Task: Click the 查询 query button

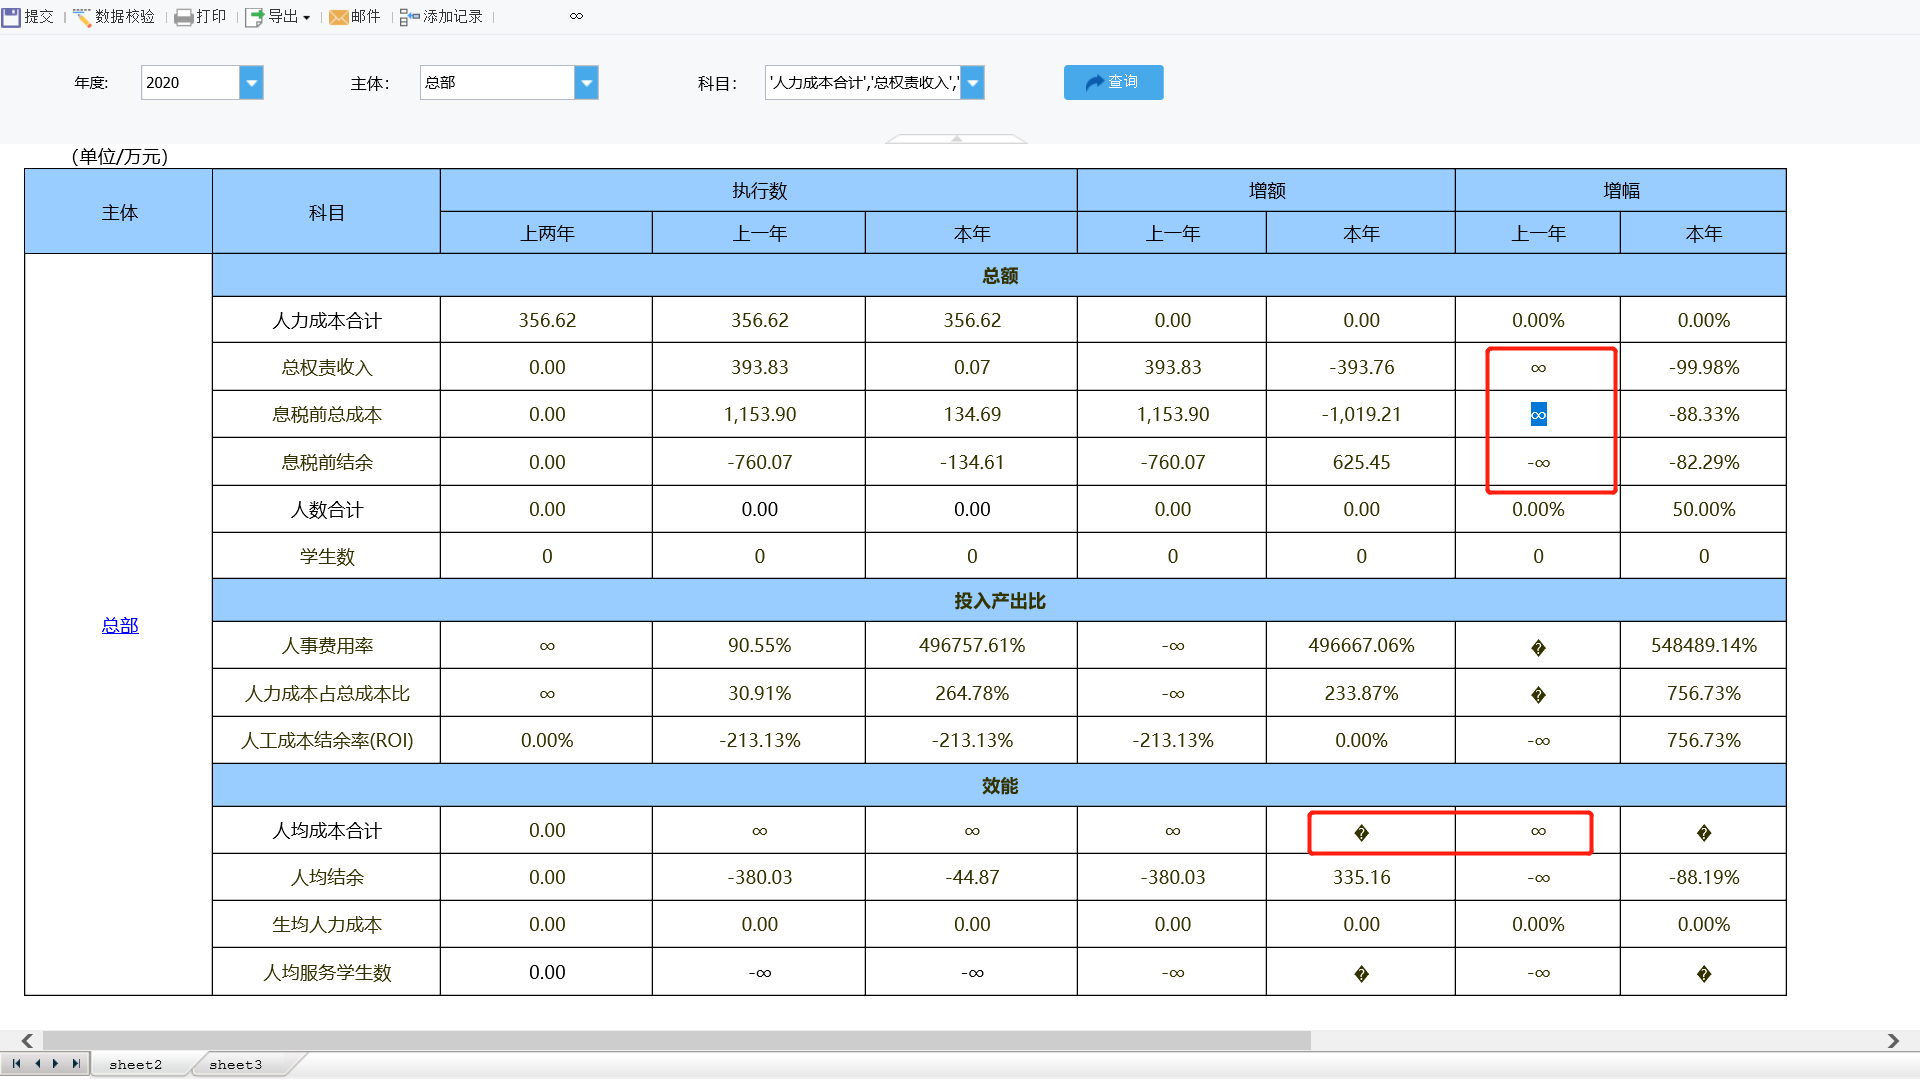Action: coord(1113,82)
